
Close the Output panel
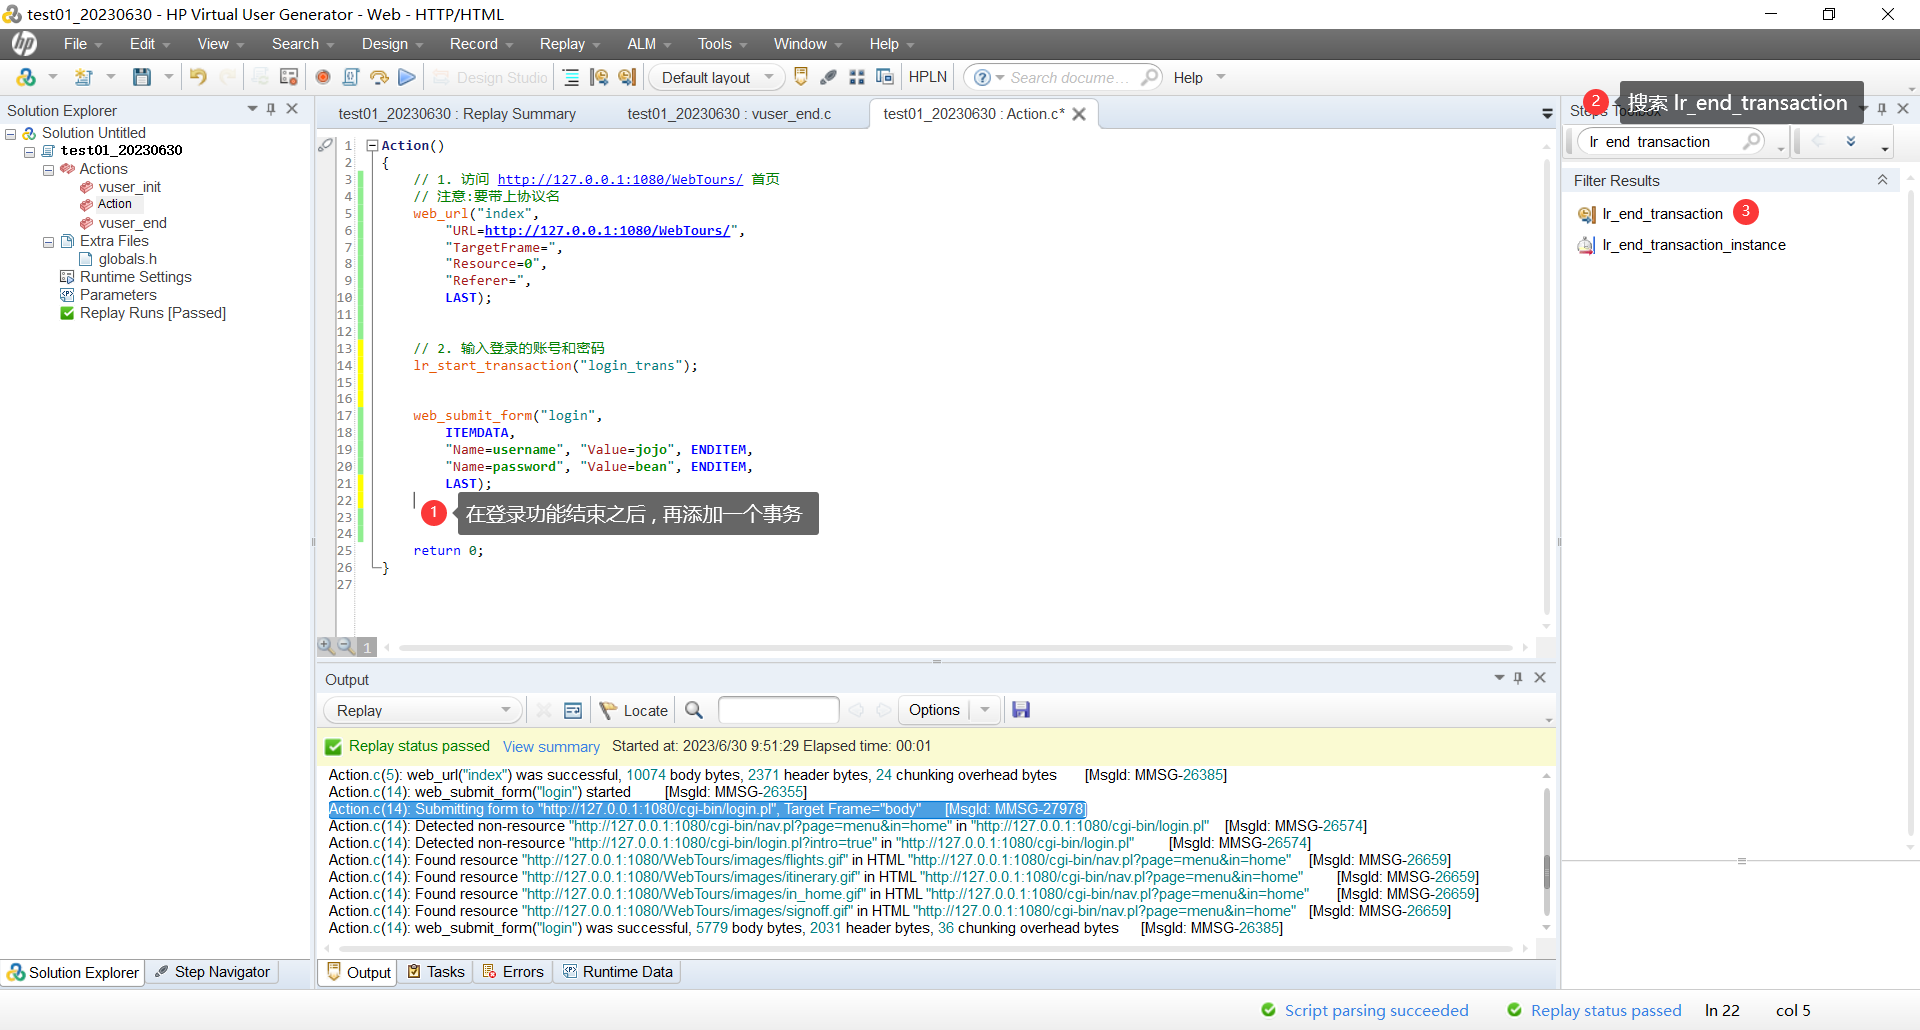point(1540,678)
